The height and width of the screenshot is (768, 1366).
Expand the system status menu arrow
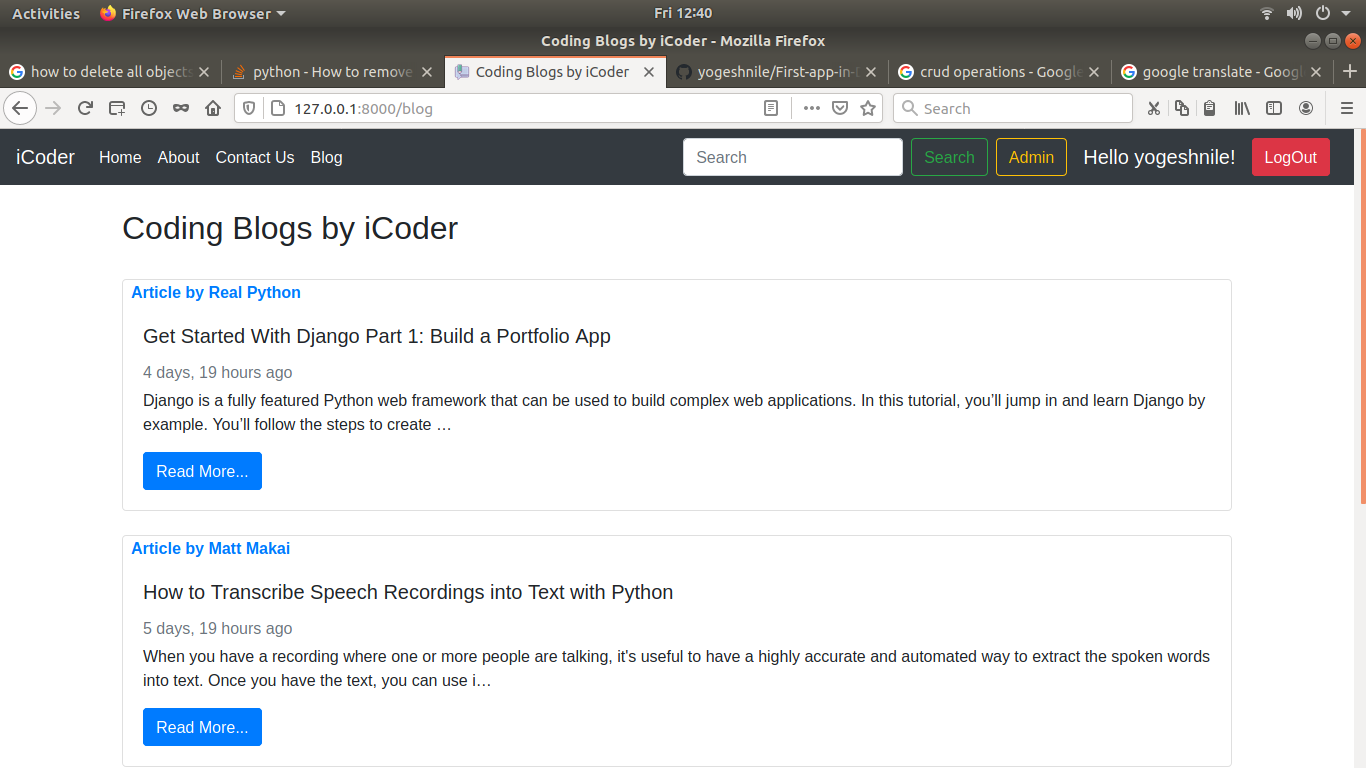[x=1347, y=13]
